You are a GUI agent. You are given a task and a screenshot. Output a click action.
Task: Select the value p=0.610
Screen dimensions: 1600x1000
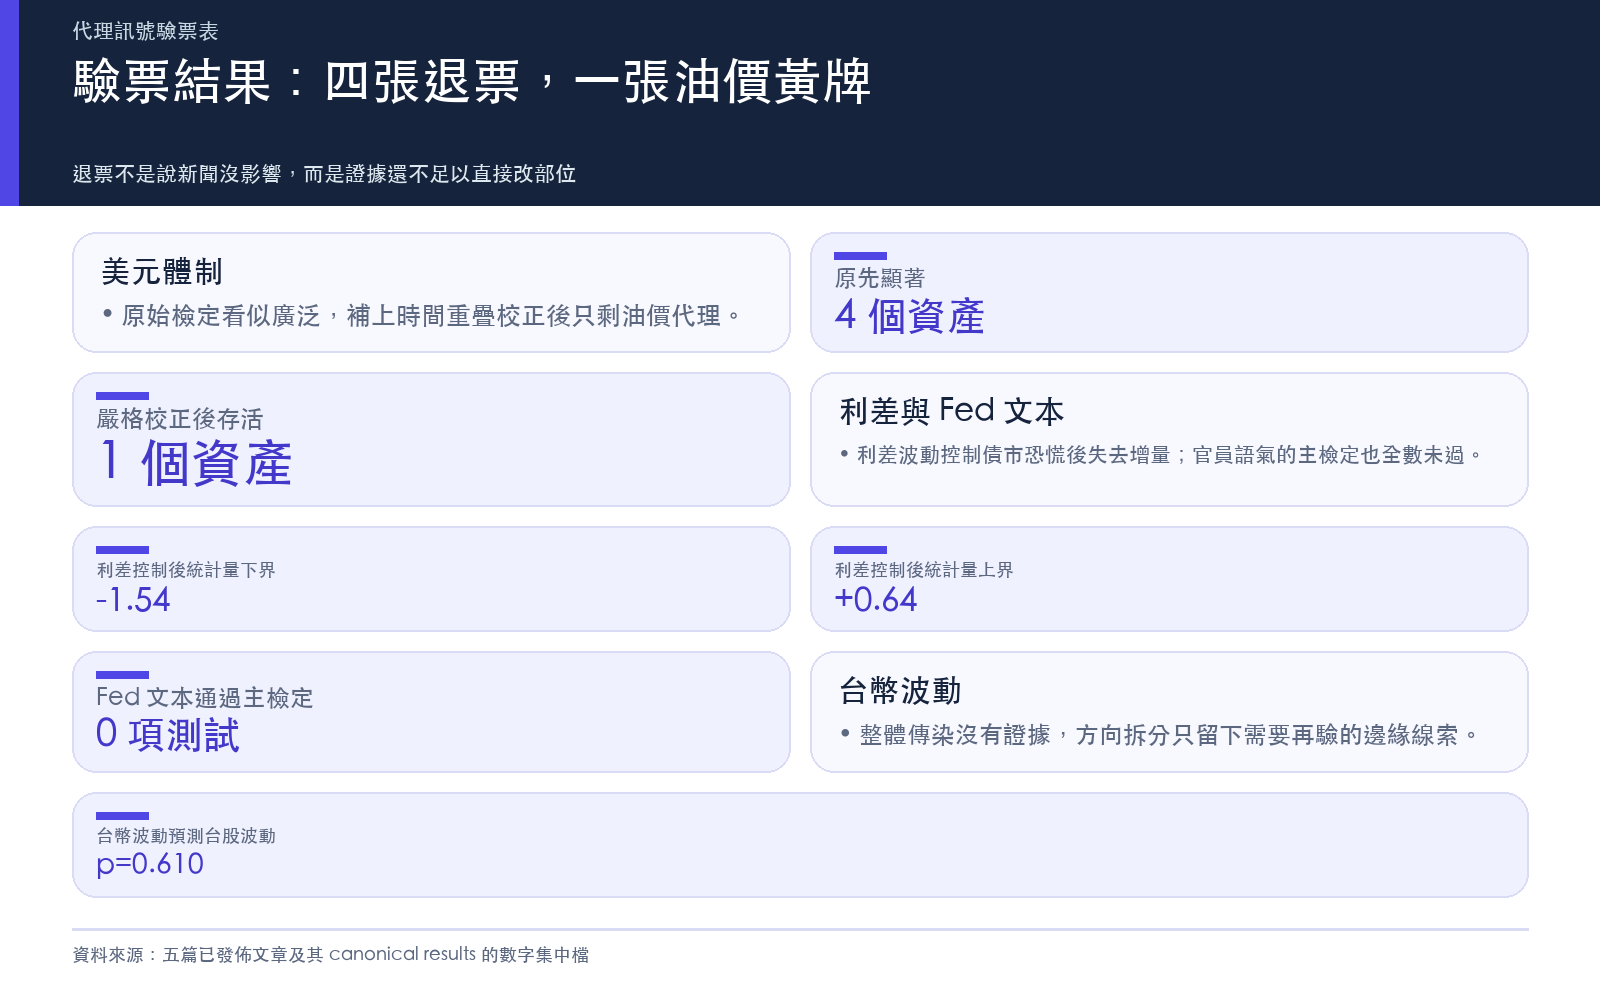[150, 865]
